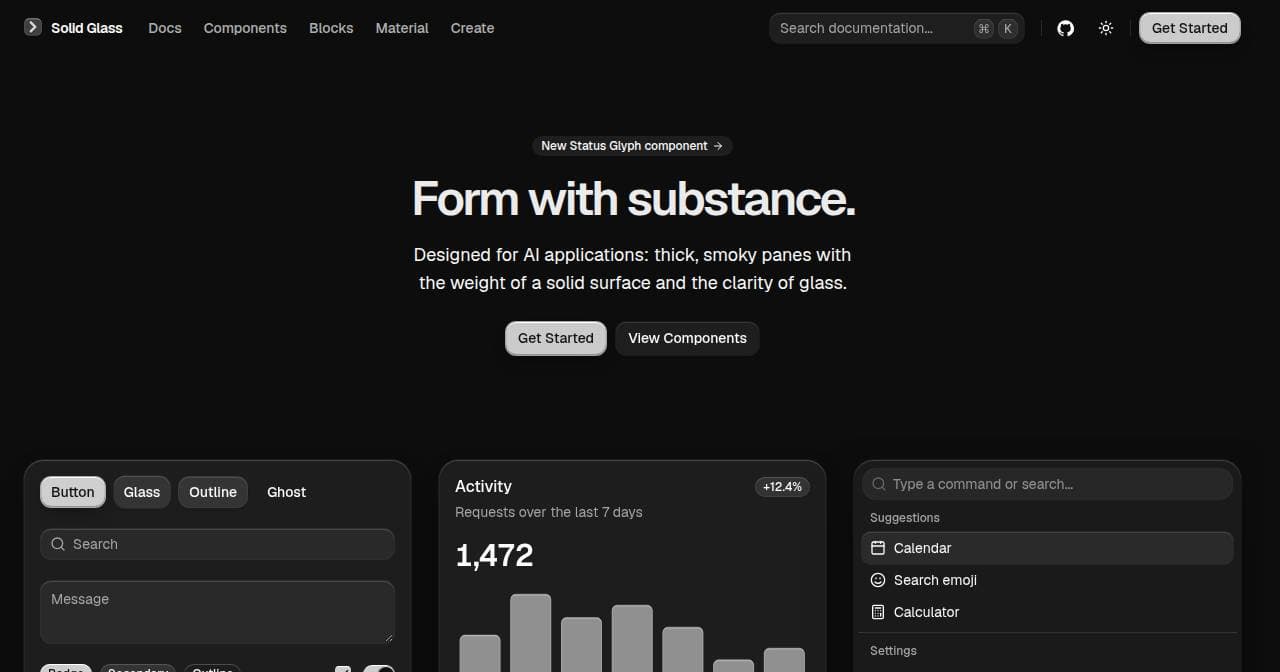The height and width of the screenshot is (672, 1280).
Task: Click the smiley icon beside Search emoji
Action: (878, 580)
